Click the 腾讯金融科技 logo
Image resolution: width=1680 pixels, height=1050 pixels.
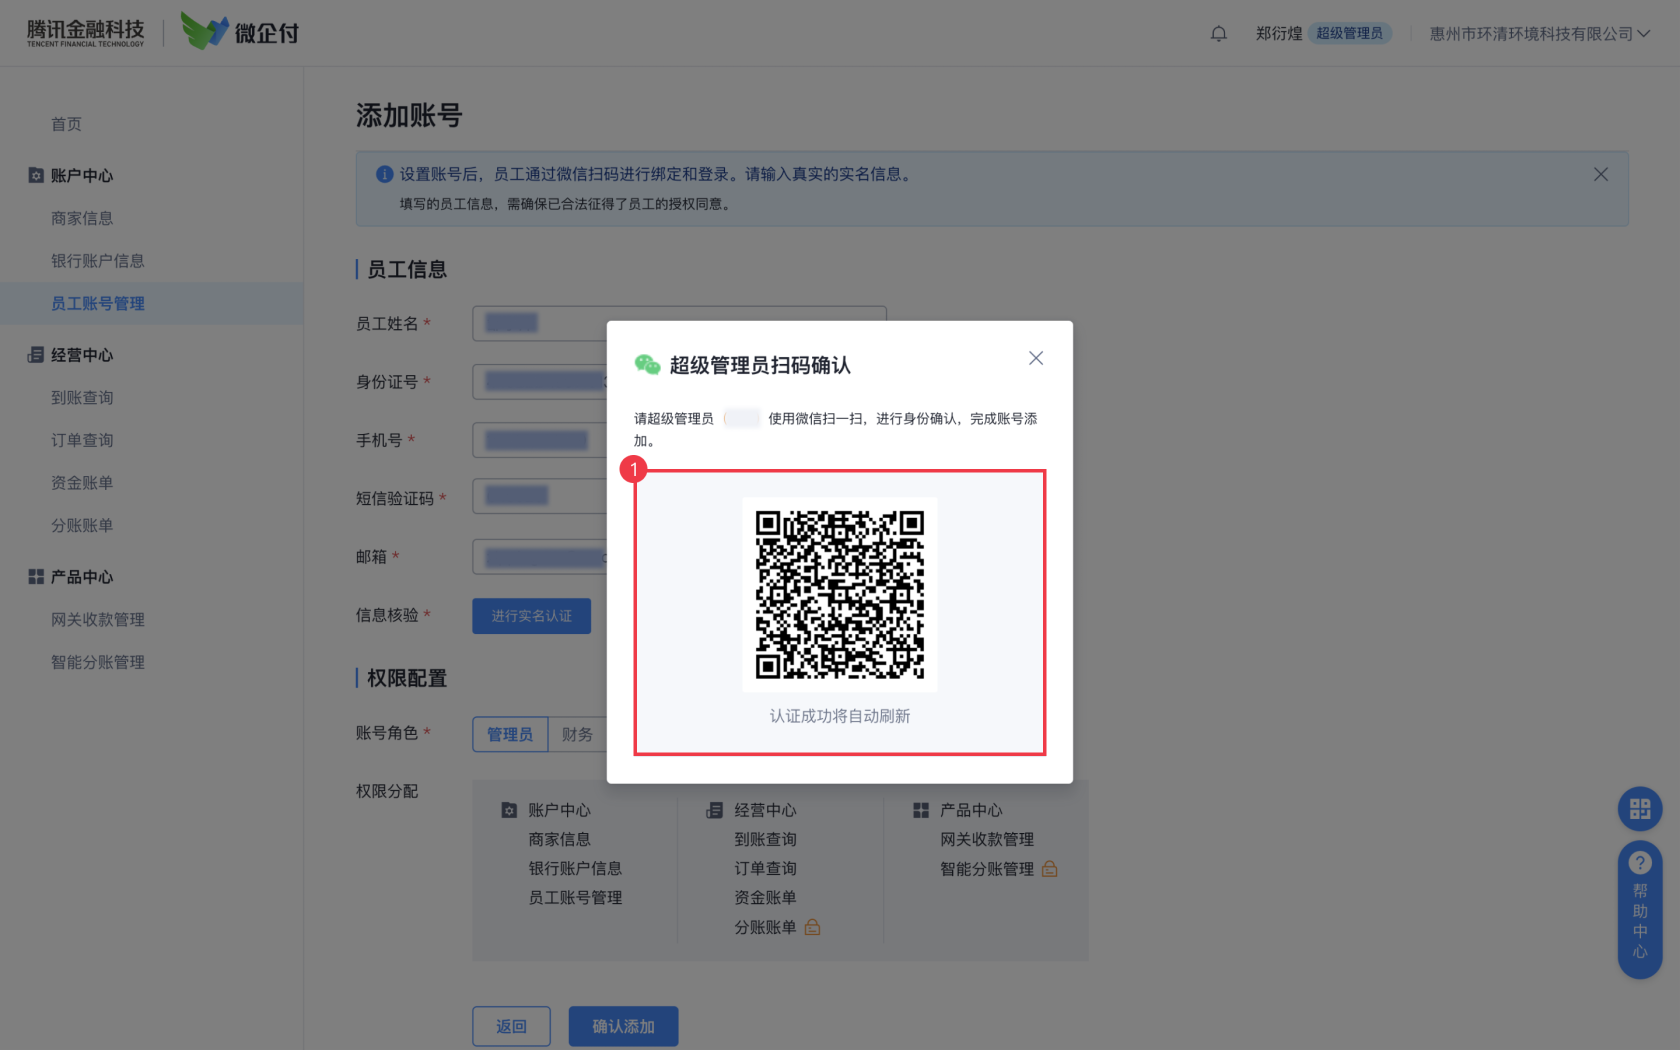point(86,33)
